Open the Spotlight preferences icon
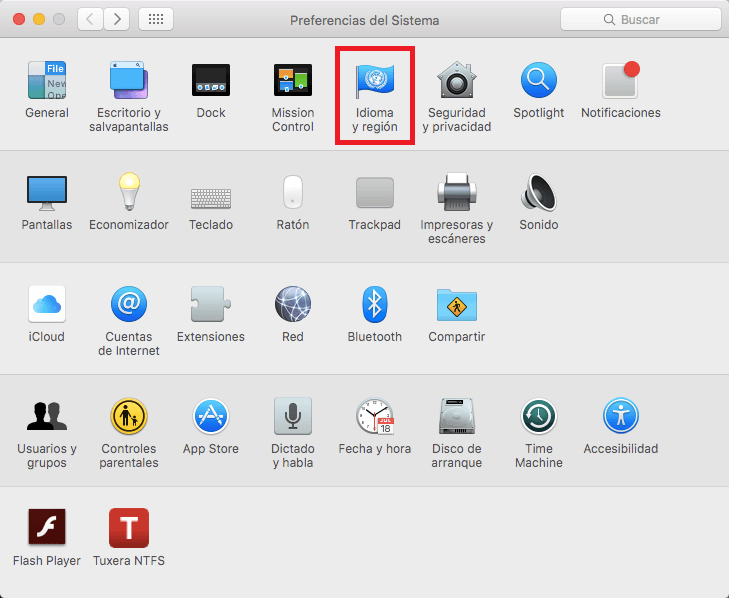Image resolution: width=729 pixels, height=598 pixels. pos(538,80)
